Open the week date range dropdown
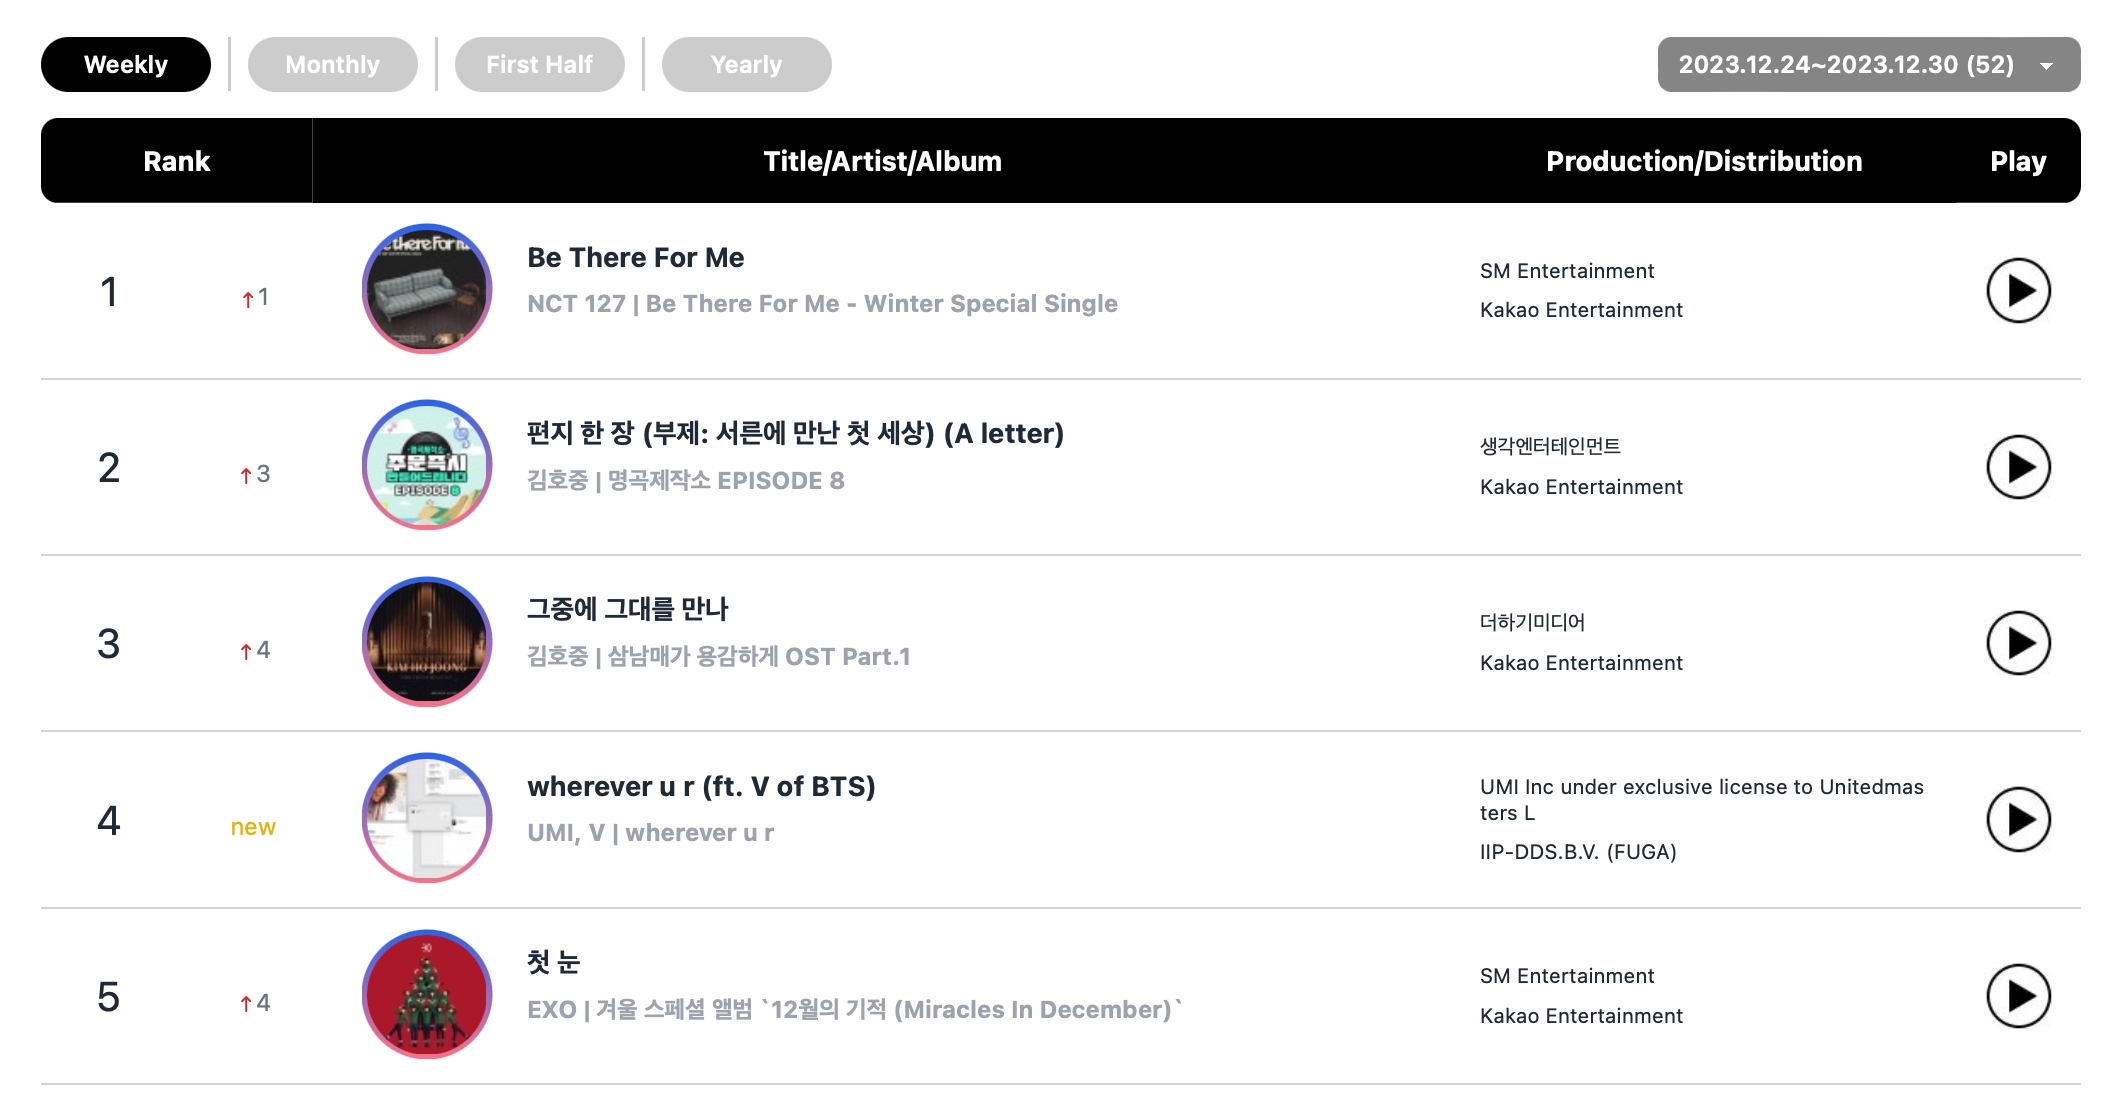2124x1099 pixels. pyautogui.click(x=1868, y=65)
